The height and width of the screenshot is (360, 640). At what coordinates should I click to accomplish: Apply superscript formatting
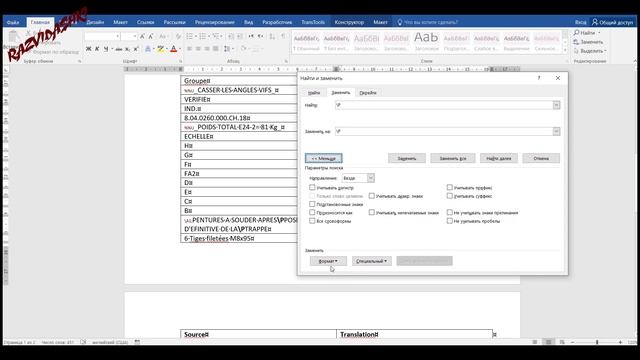tap(136, 49)
